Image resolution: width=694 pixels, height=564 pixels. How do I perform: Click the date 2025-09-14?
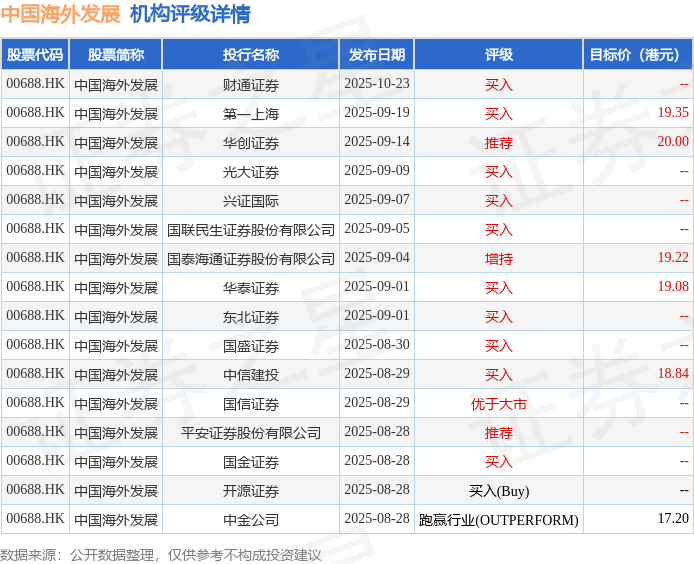tap(377, 142)
